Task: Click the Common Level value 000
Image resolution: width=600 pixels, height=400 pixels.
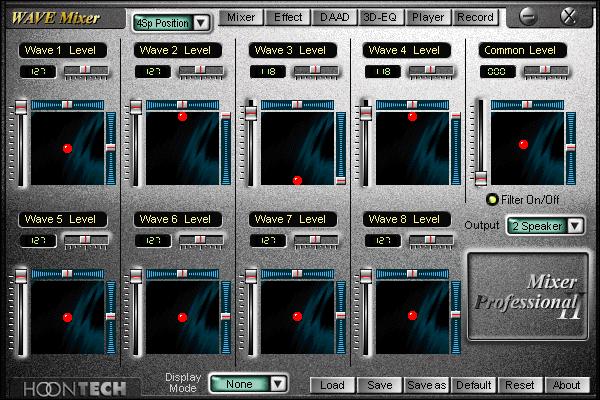Action: 497,72
